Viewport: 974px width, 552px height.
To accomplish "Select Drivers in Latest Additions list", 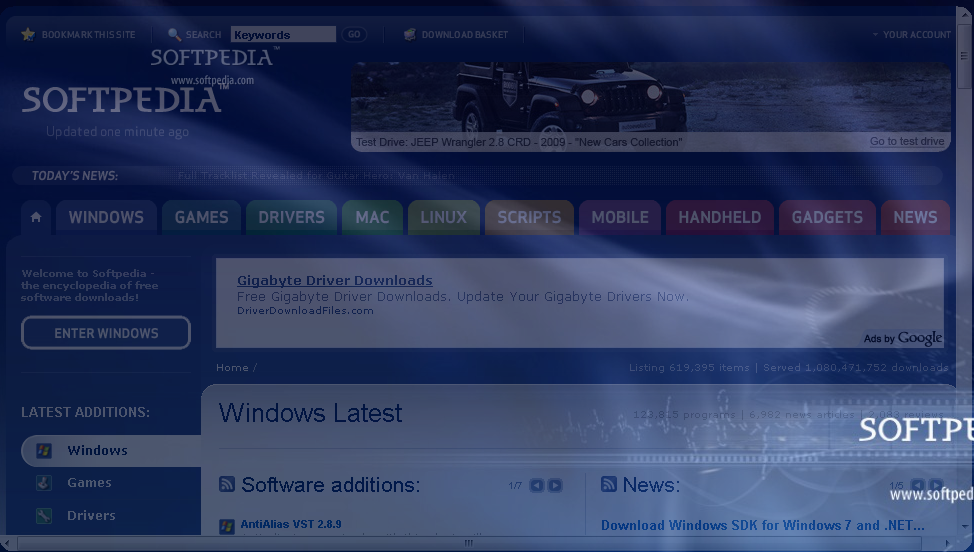I will [91, 515].
